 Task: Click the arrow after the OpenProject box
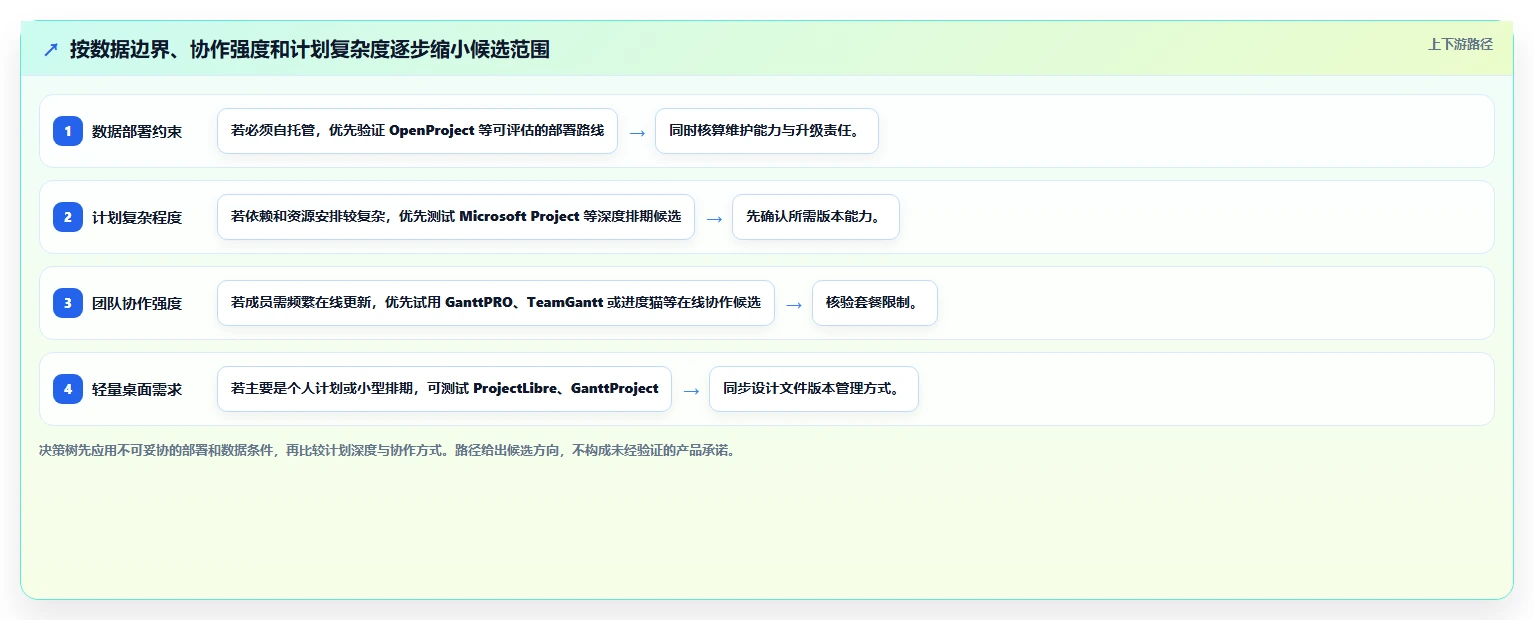click(637, 132)
